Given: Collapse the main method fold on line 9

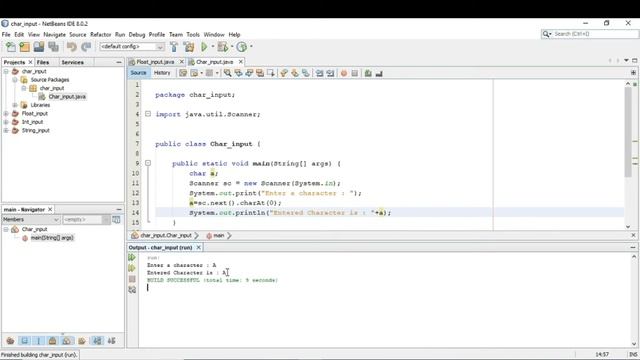Looking at the screenshot, I should coord(148,163).
